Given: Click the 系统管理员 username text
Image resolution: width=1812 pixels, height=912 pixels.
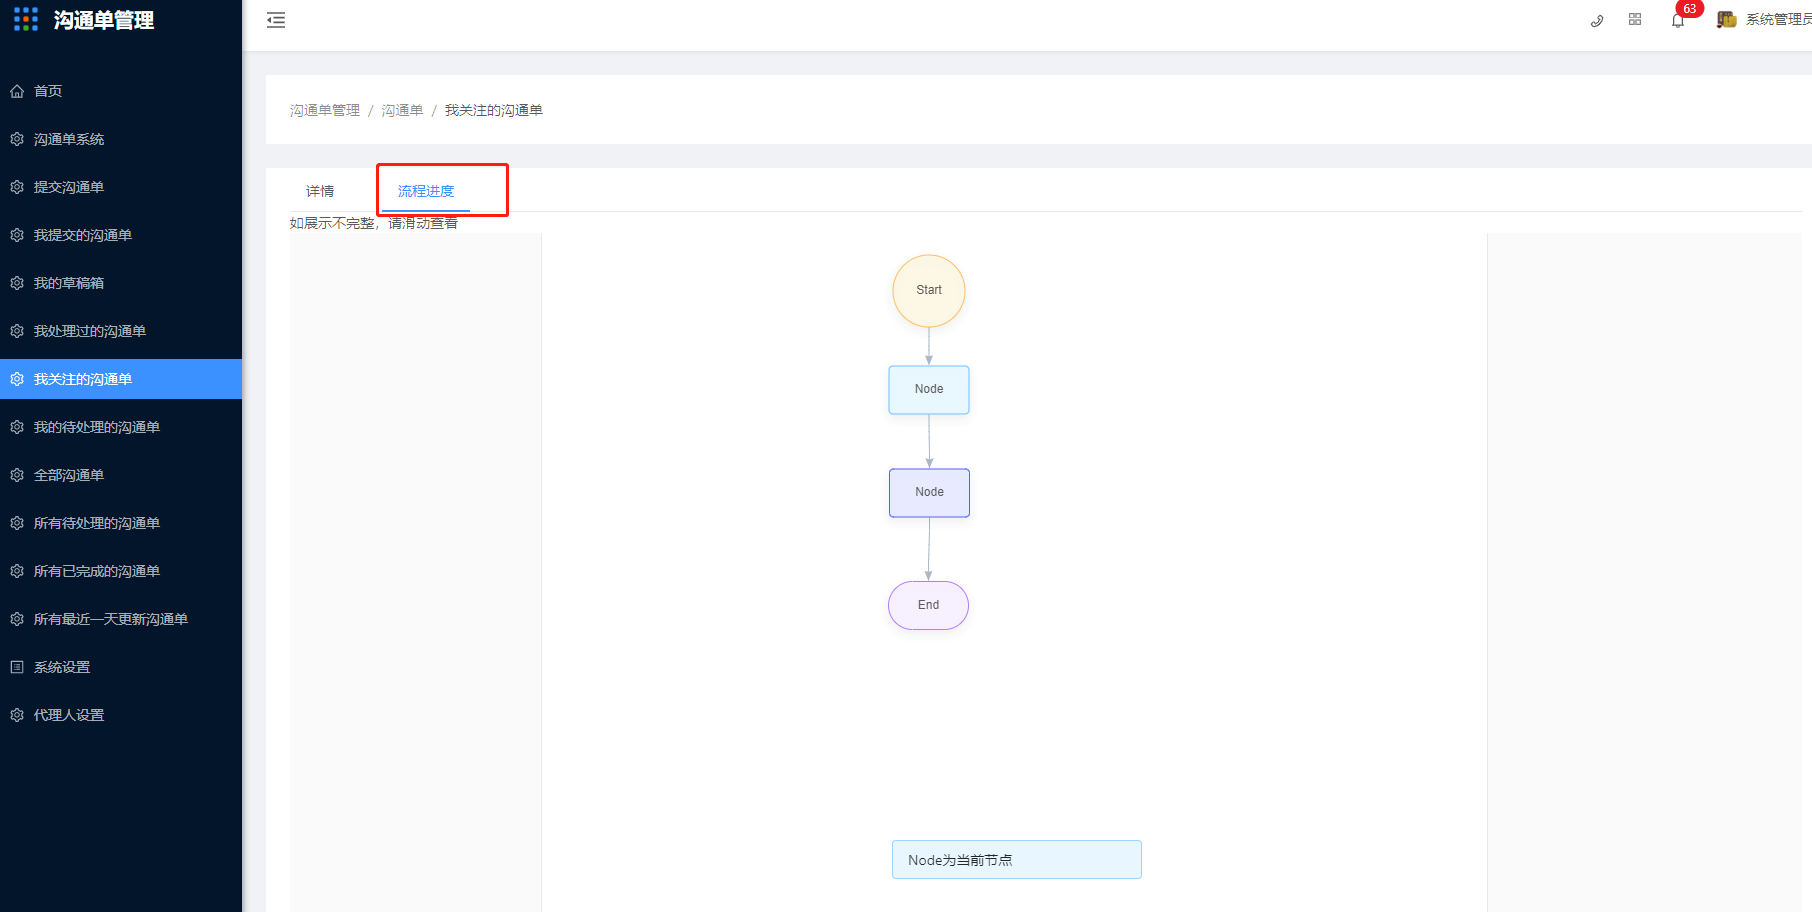Looking at the screenshot, I should (1779, 20).
